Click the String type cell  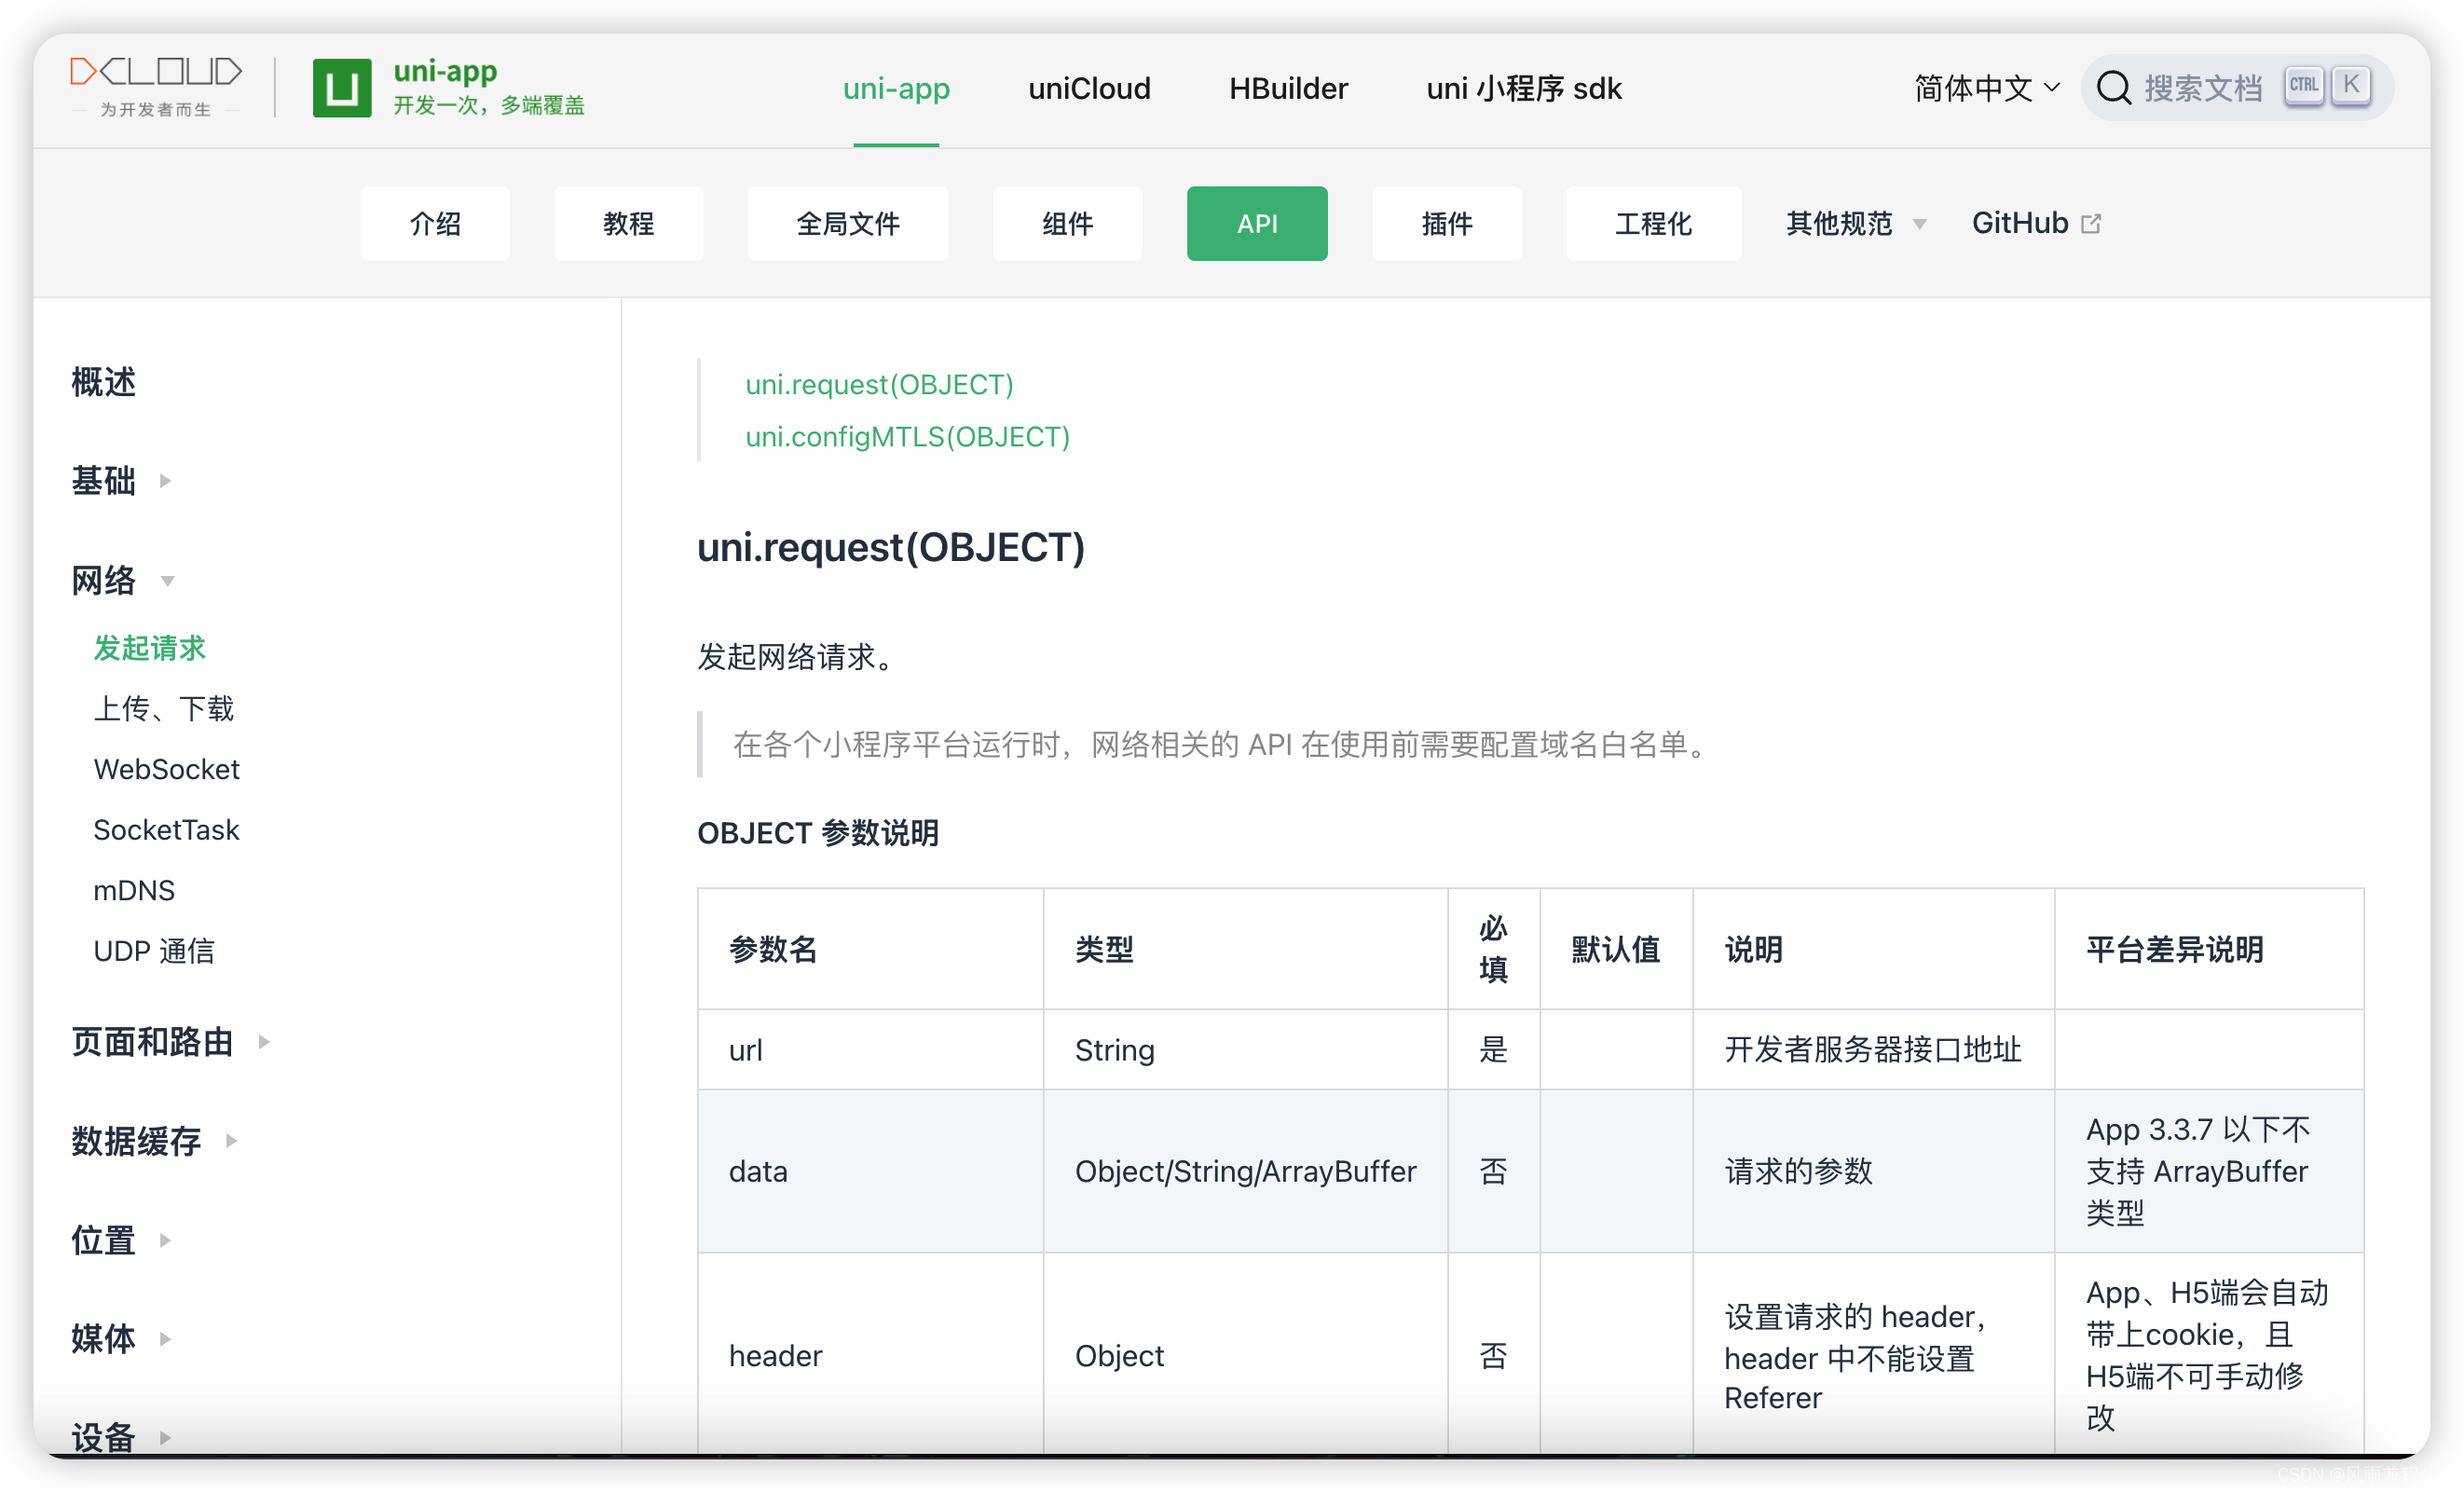1245,1049
